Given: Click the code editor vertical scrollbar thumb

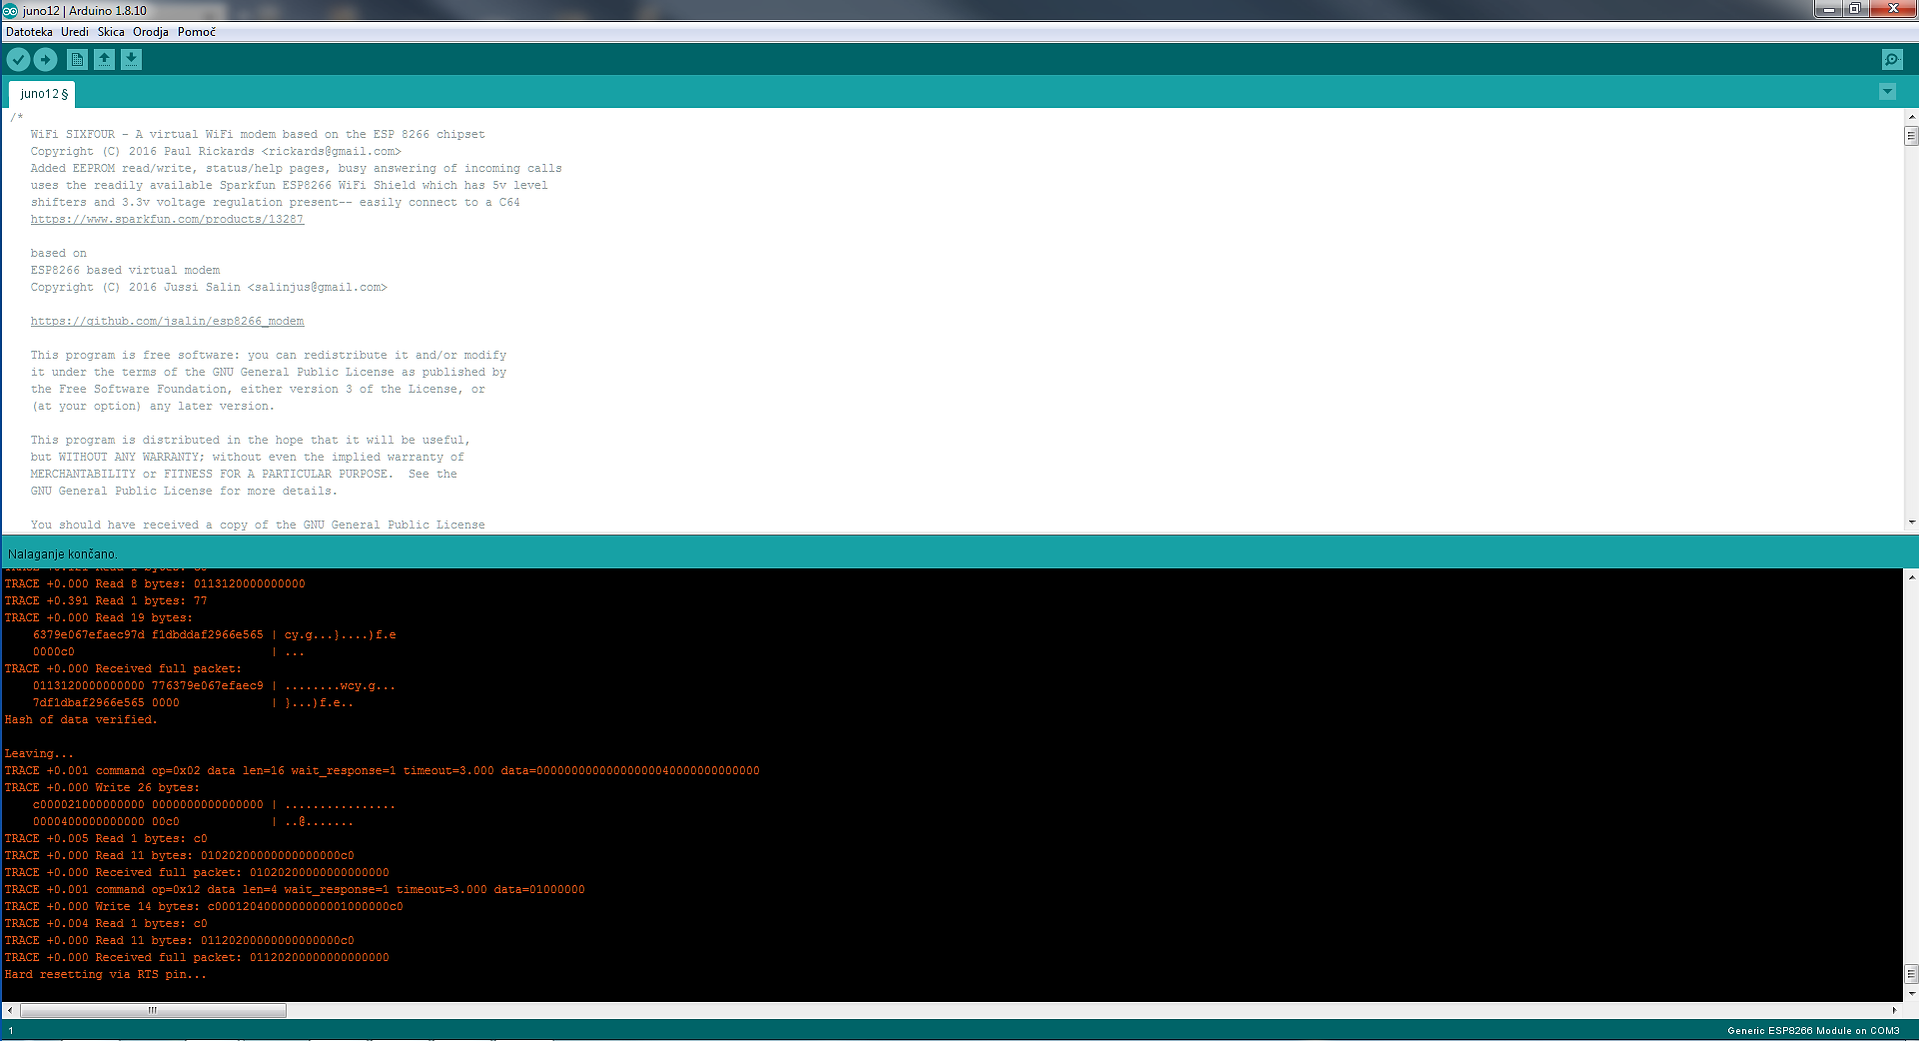Looking at the screenshot, I should point(1911,136).
